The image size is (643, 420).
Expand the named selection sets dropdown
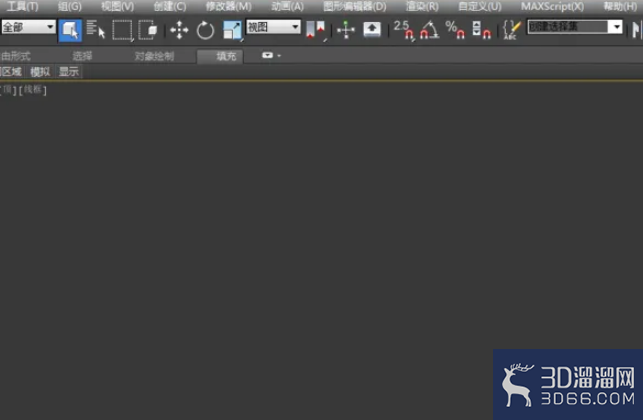616,27
